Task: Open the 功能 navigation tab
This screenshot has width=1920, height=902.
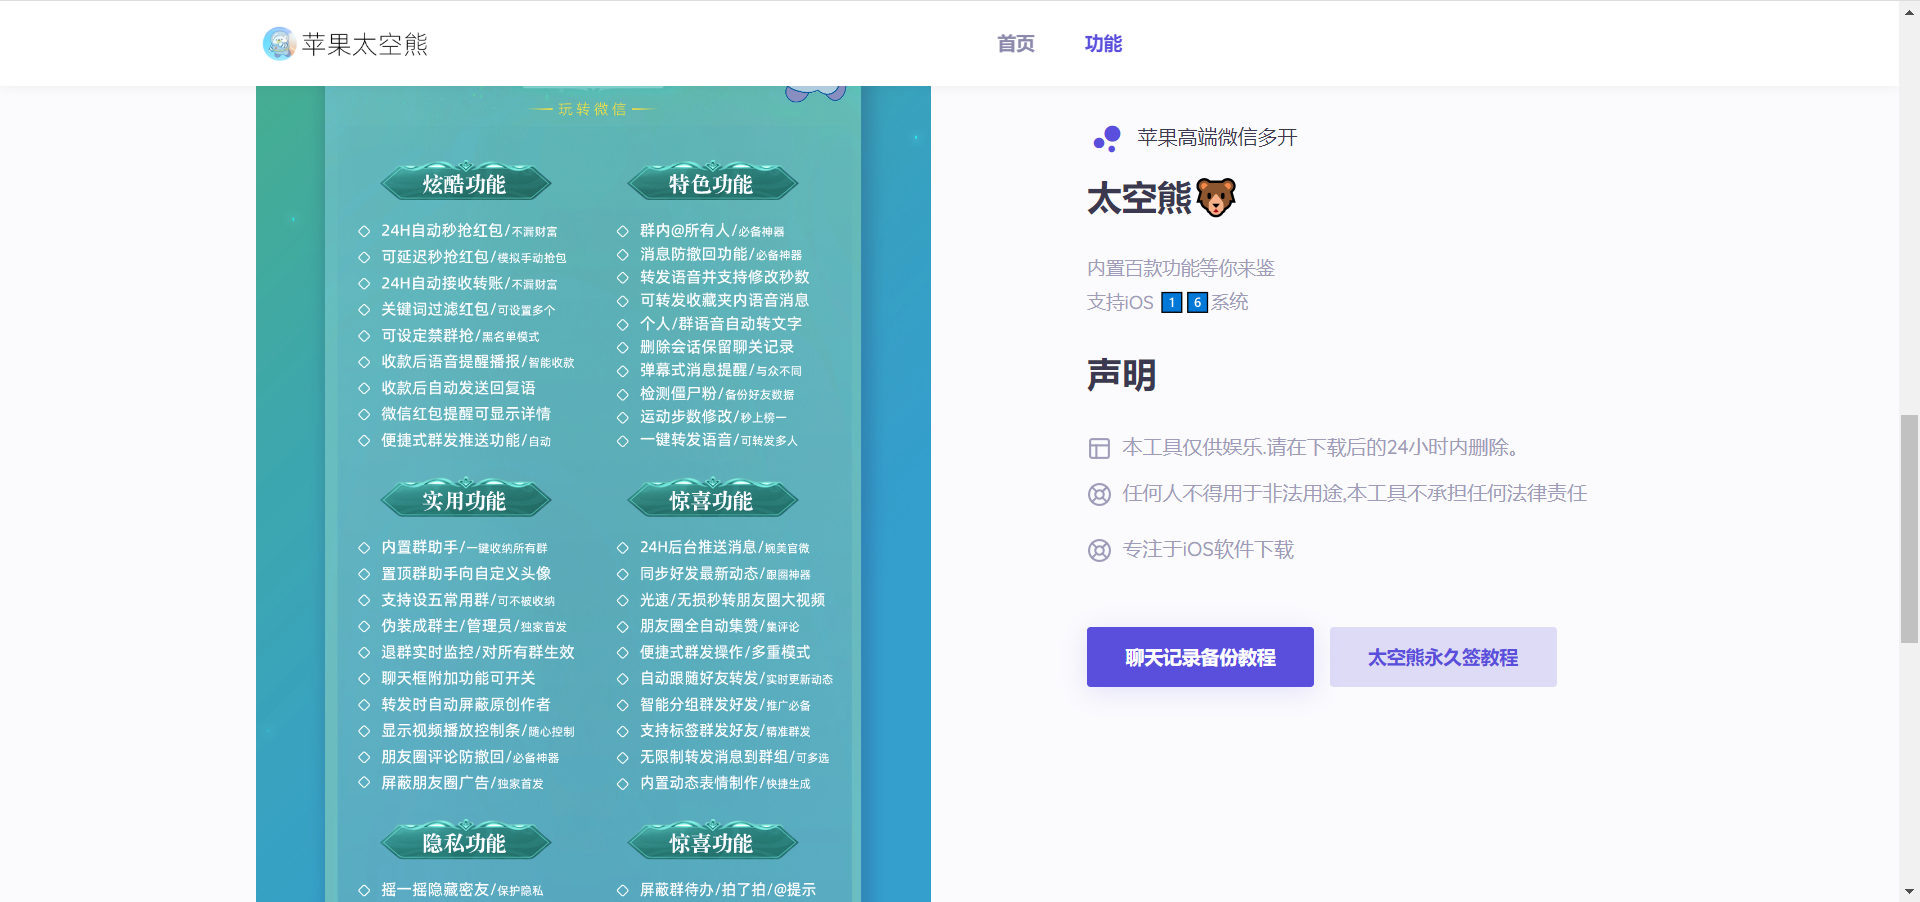Action: click(x=1103, y=44)
